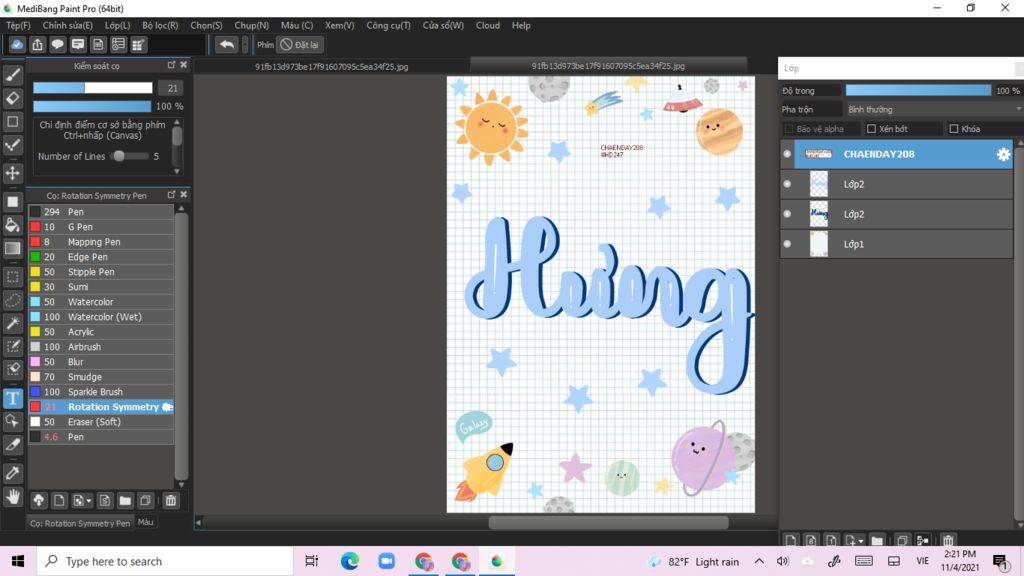Image resolution: width=1024 pixels, height=576 pixels.
Task: Toggle visibility of the Lớp1 layer
Action: pyautogui.click(x=787, y=244)
